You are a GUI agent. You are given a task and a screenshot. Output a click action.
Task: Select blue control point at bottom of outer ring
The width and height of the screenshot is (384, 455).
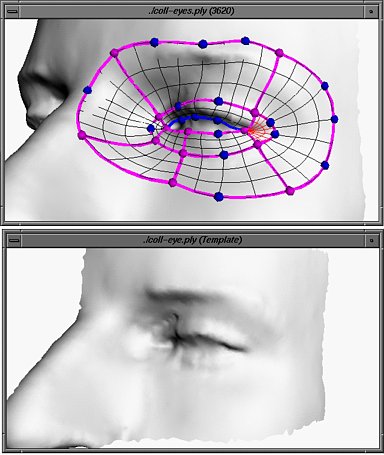point(219,197)
